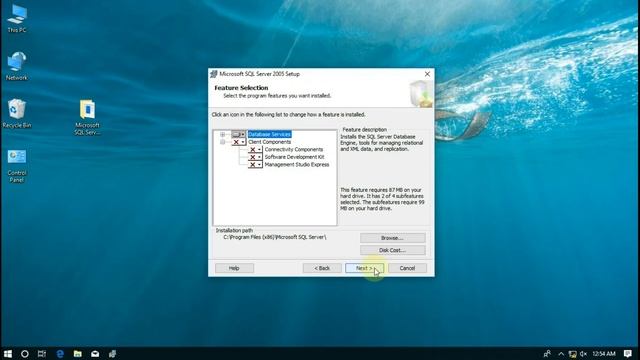Click the Browse... button
Image resolution: width=640 pixels, height=360 pixels.
[x=393, y=238]
